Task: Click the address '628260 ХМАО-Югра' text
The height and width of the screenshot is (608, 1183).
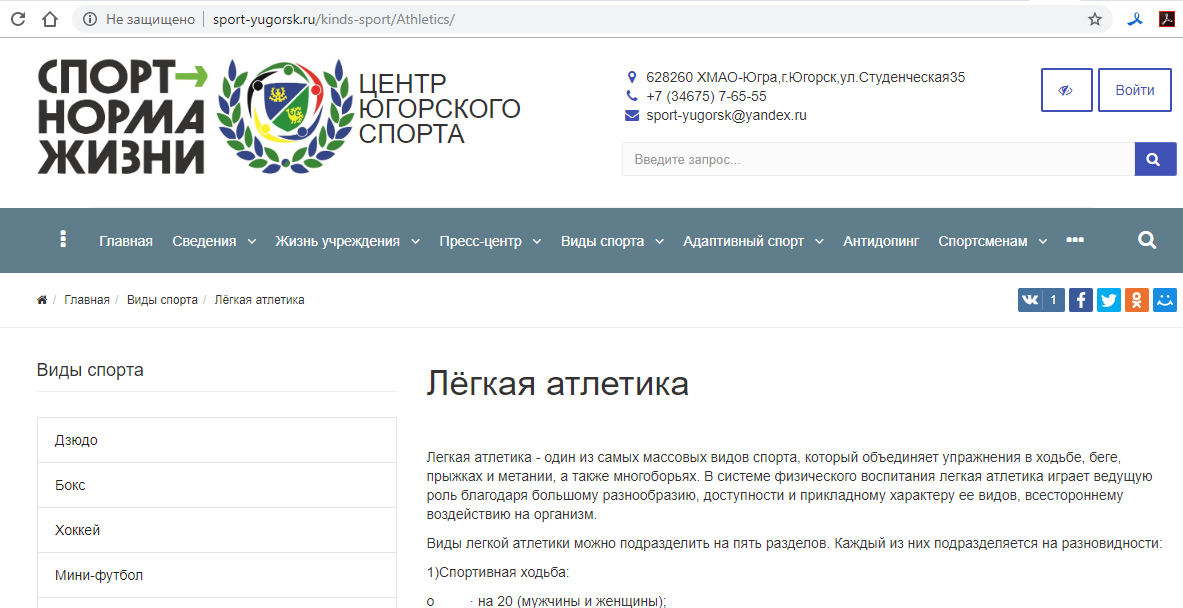Action: tap(806, 77)
